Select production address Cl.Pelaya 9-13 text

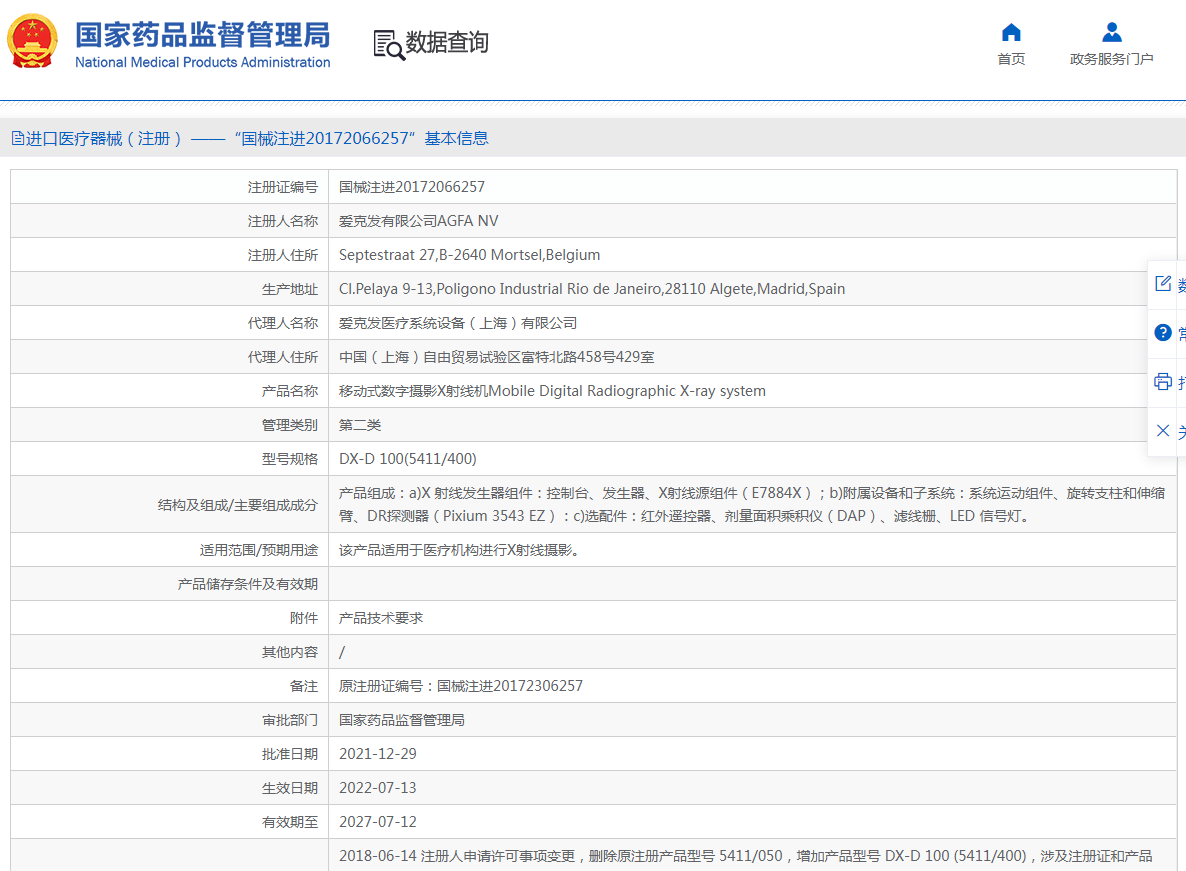coord(592,289)
